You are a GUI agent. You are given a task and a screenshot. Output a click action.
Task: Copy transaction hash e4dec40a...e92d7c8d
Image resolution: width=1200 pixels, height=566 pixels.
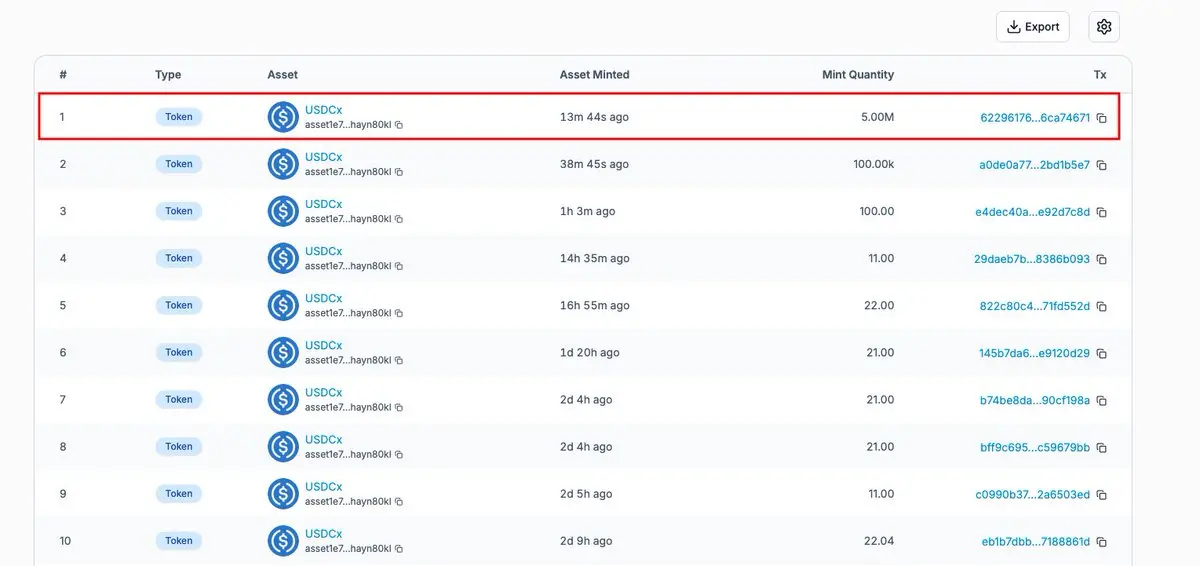[x=1101, y=212]
